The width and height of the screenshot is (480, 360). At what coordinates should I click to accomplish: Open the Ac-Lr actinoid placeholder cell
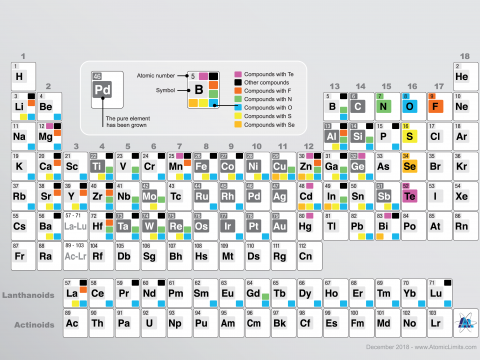click(76, 256)
